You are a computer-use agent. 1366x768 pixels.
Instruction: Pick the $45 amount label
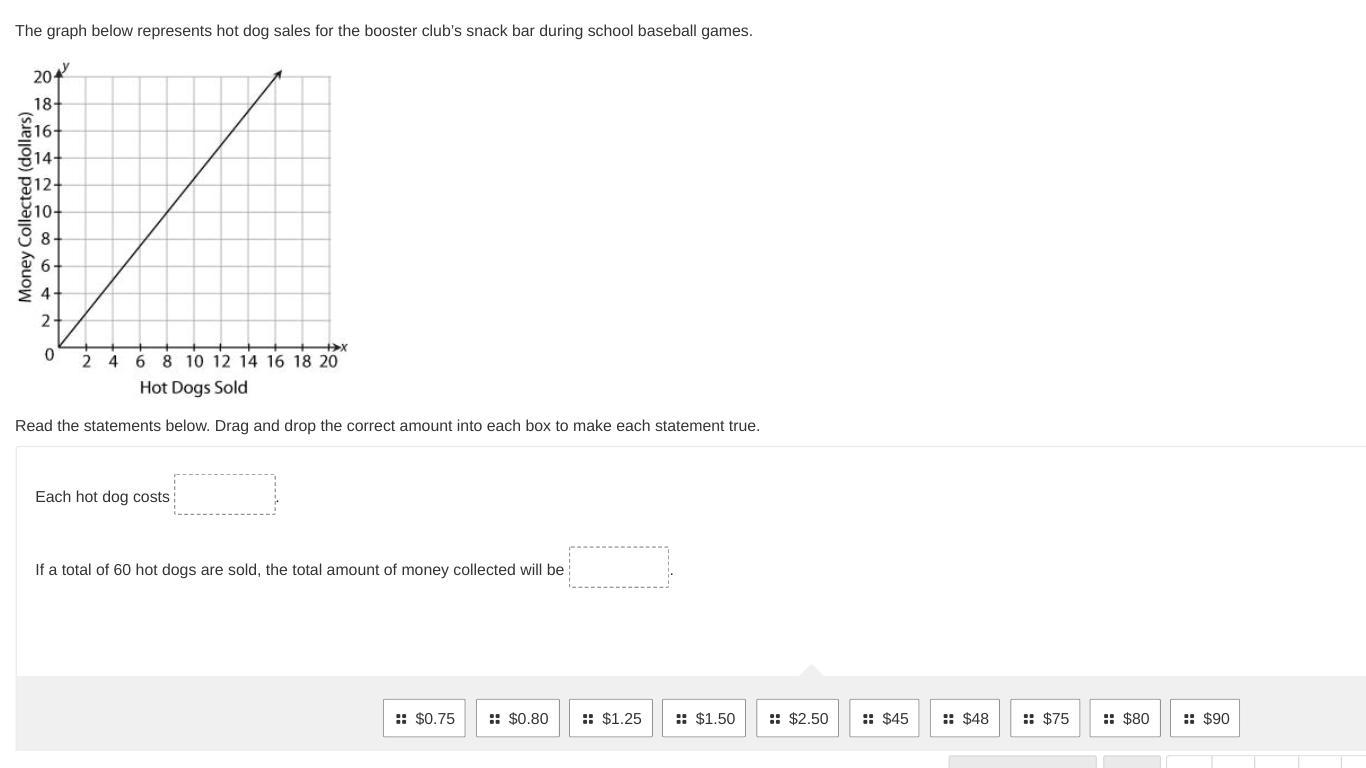click(896, 719)
